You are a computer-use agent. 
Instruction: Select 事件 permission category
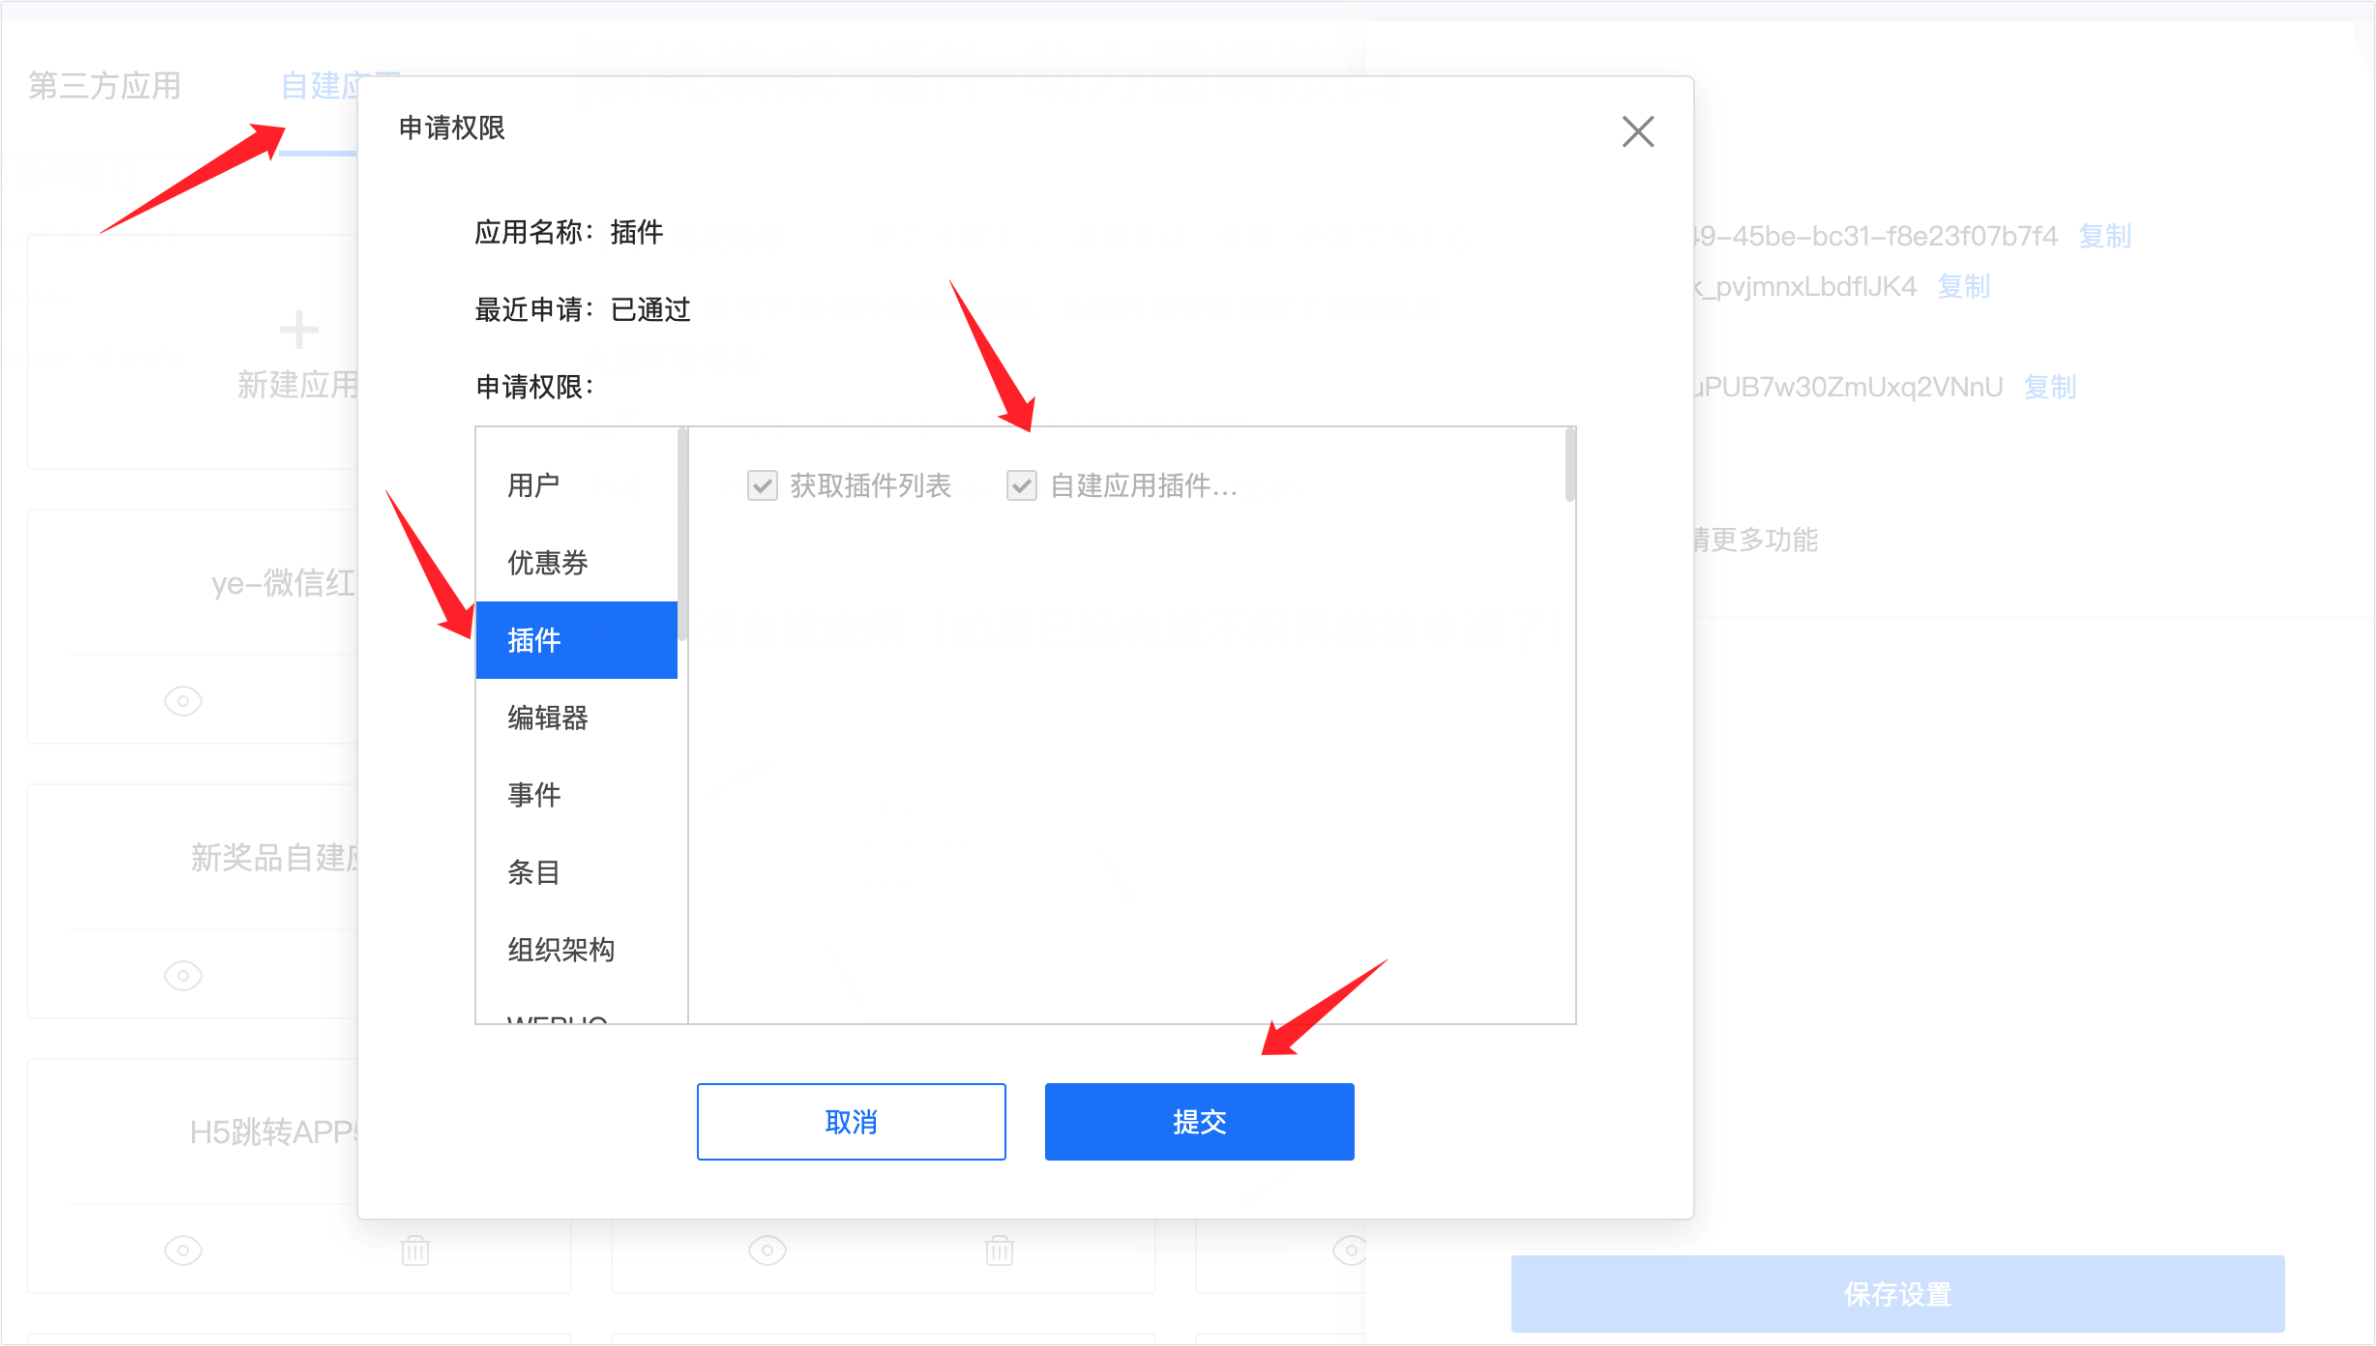(577, 795)
